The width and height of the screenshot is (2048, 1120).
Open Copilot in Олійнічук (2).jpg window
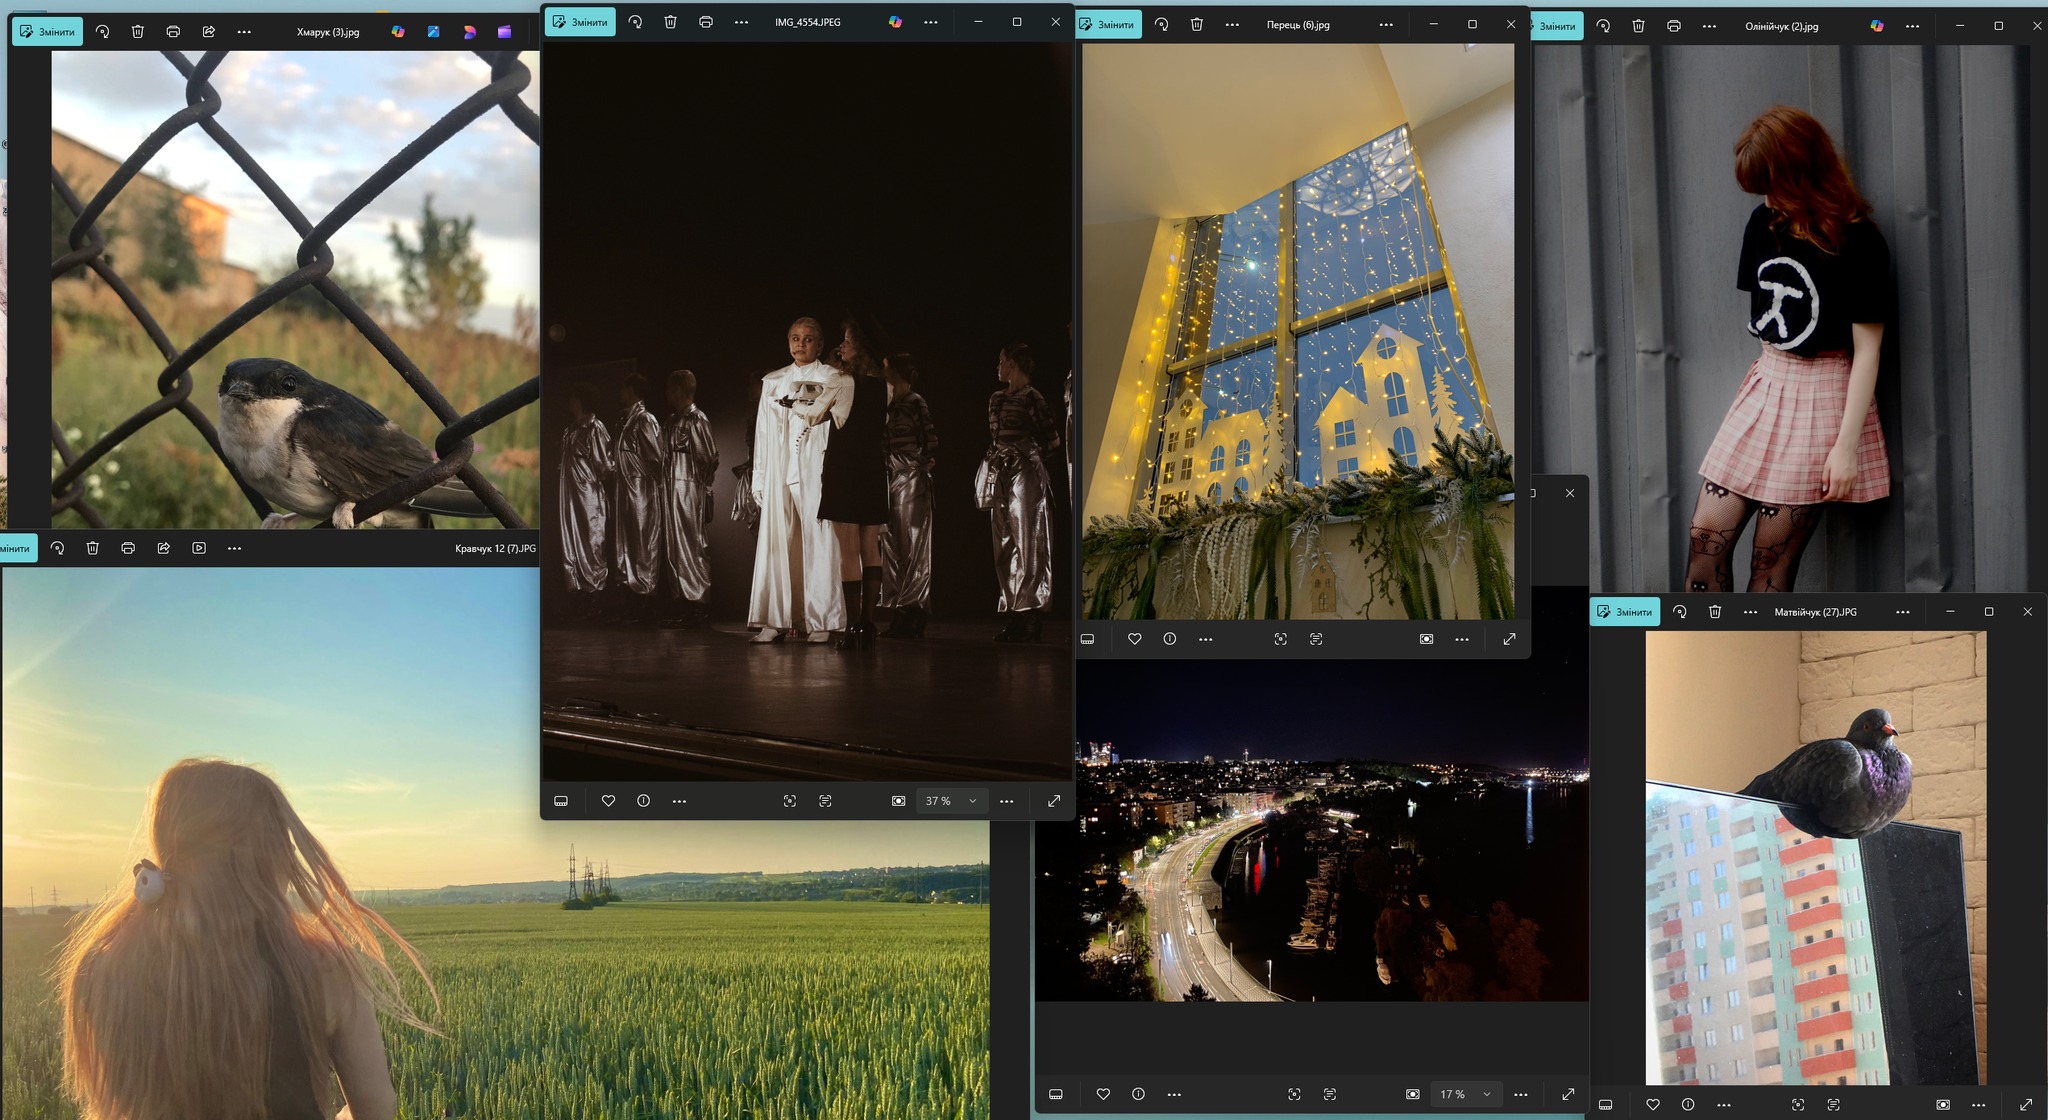coord(1877,26)
